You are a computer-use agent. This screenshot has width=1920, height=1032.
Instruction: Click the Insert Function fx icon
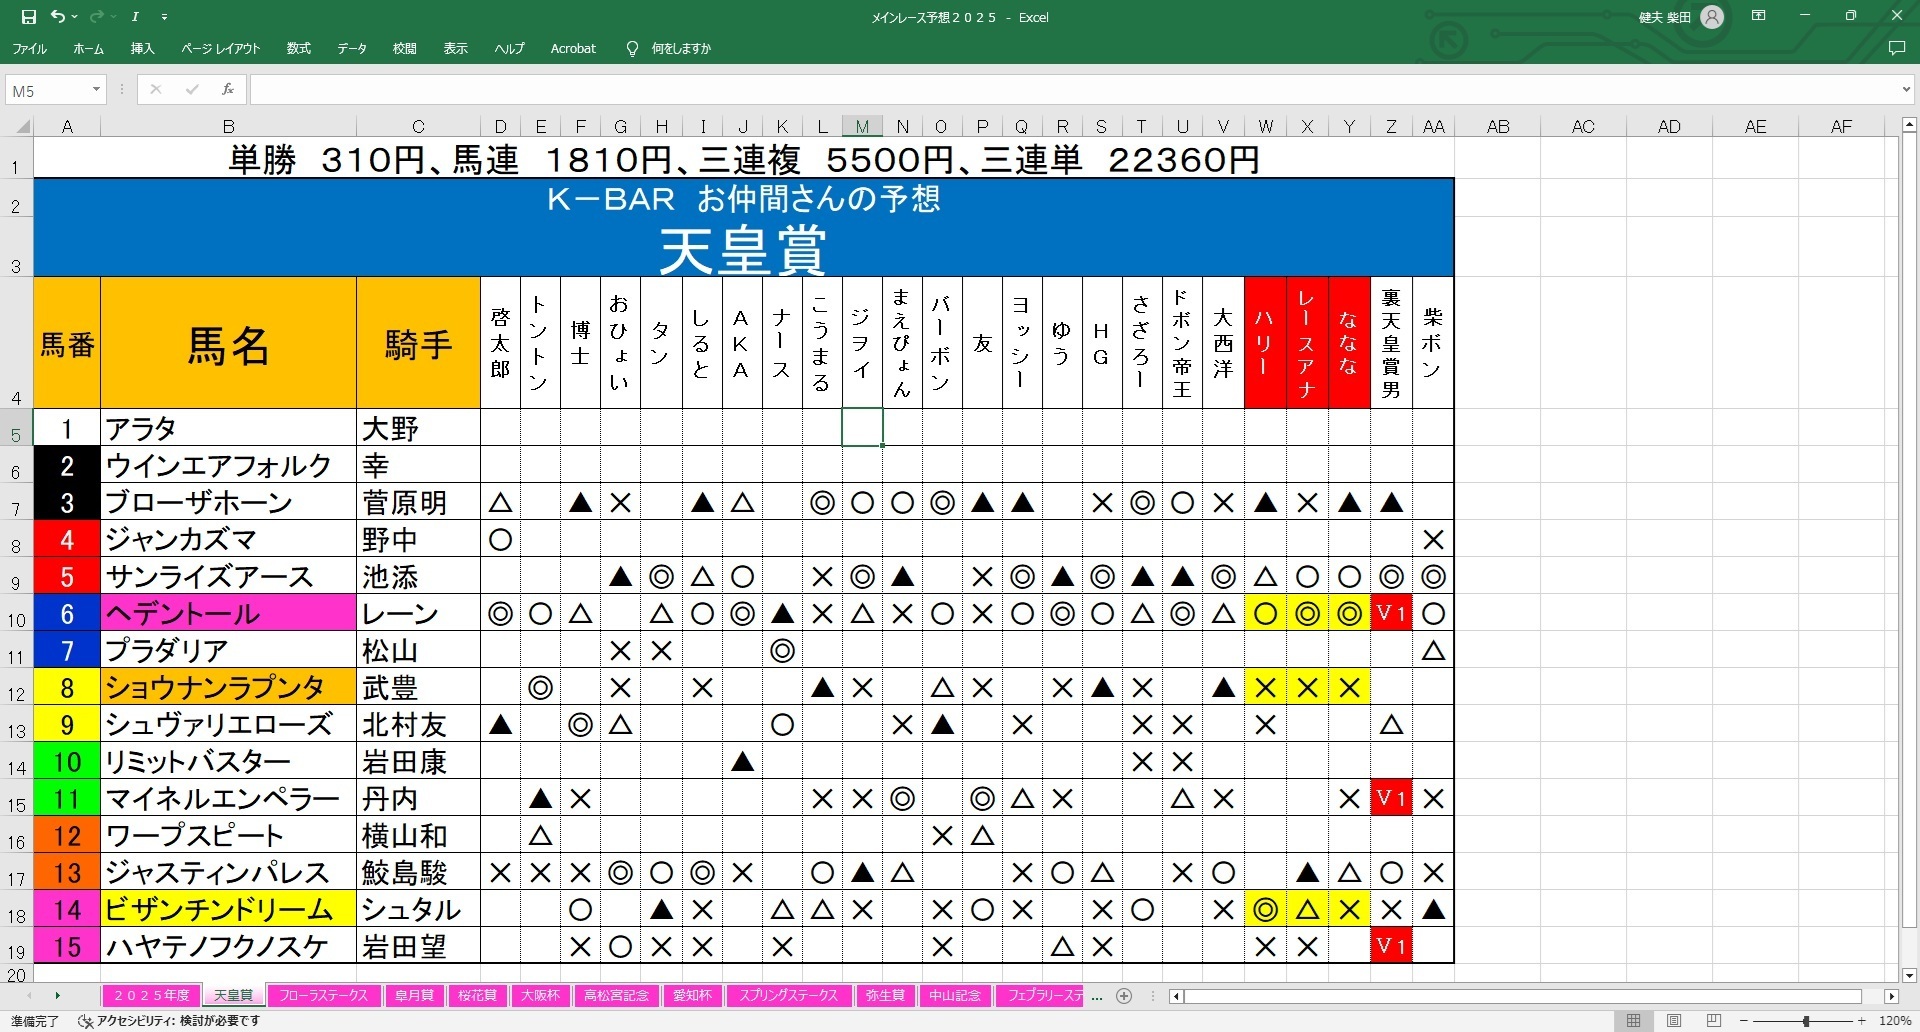click(228, 90)
